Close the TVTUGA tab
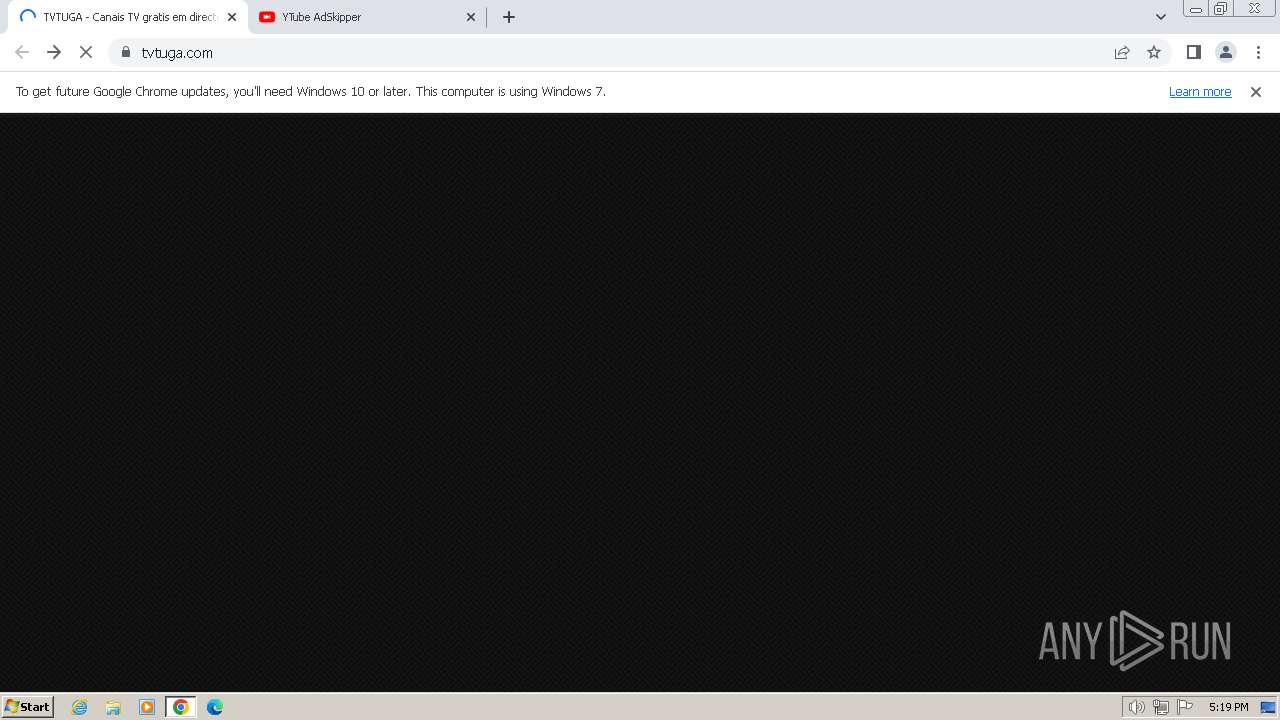This screenshot has width=1280, height=720. pyautogui.click(x=232, y=17)
